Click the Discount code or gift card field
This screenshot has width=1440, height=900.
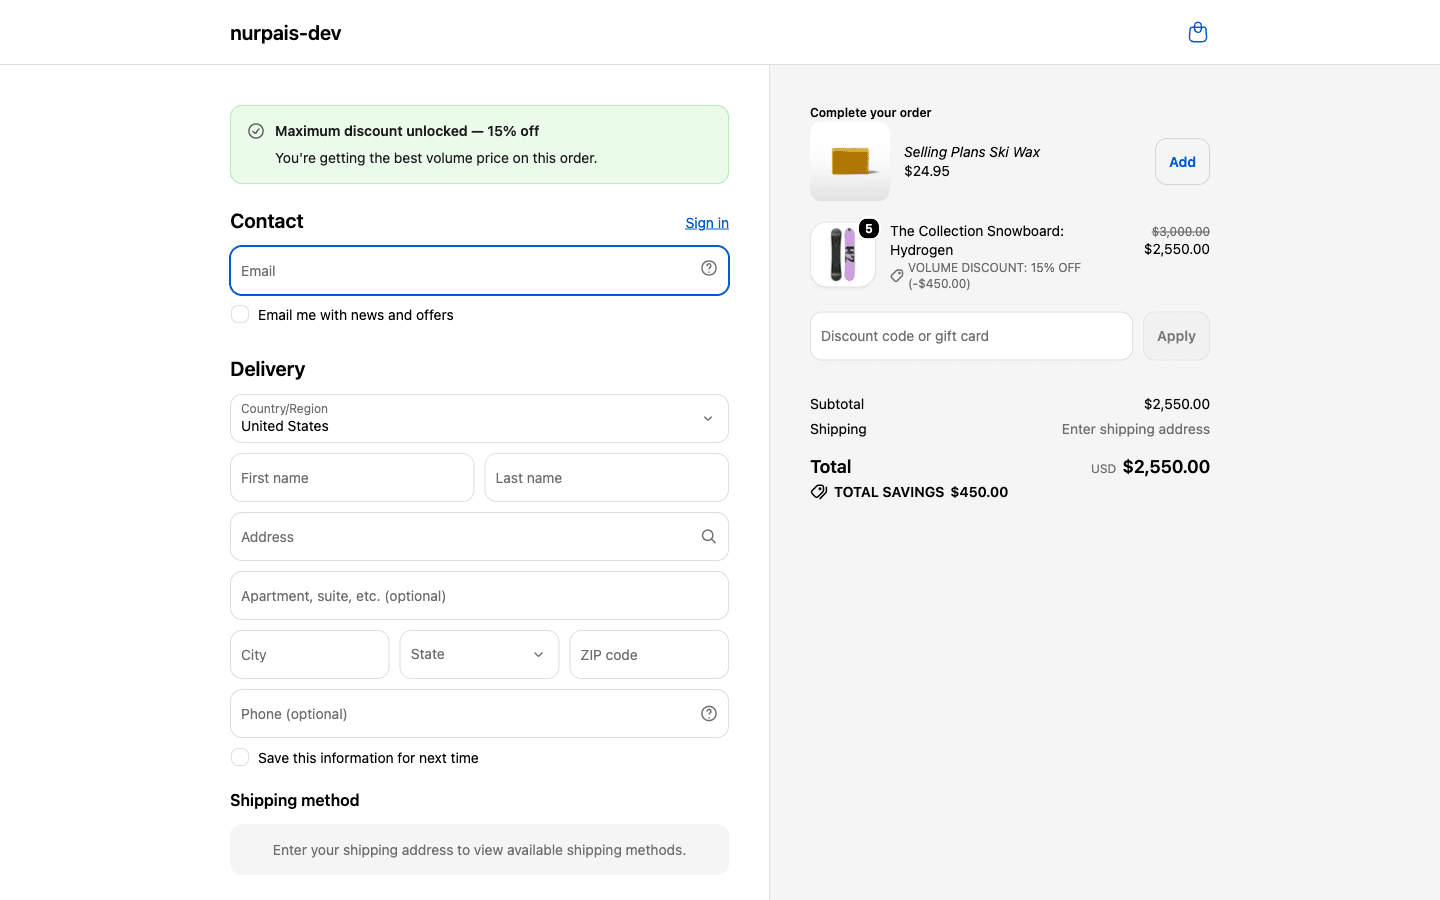[971, 336]
